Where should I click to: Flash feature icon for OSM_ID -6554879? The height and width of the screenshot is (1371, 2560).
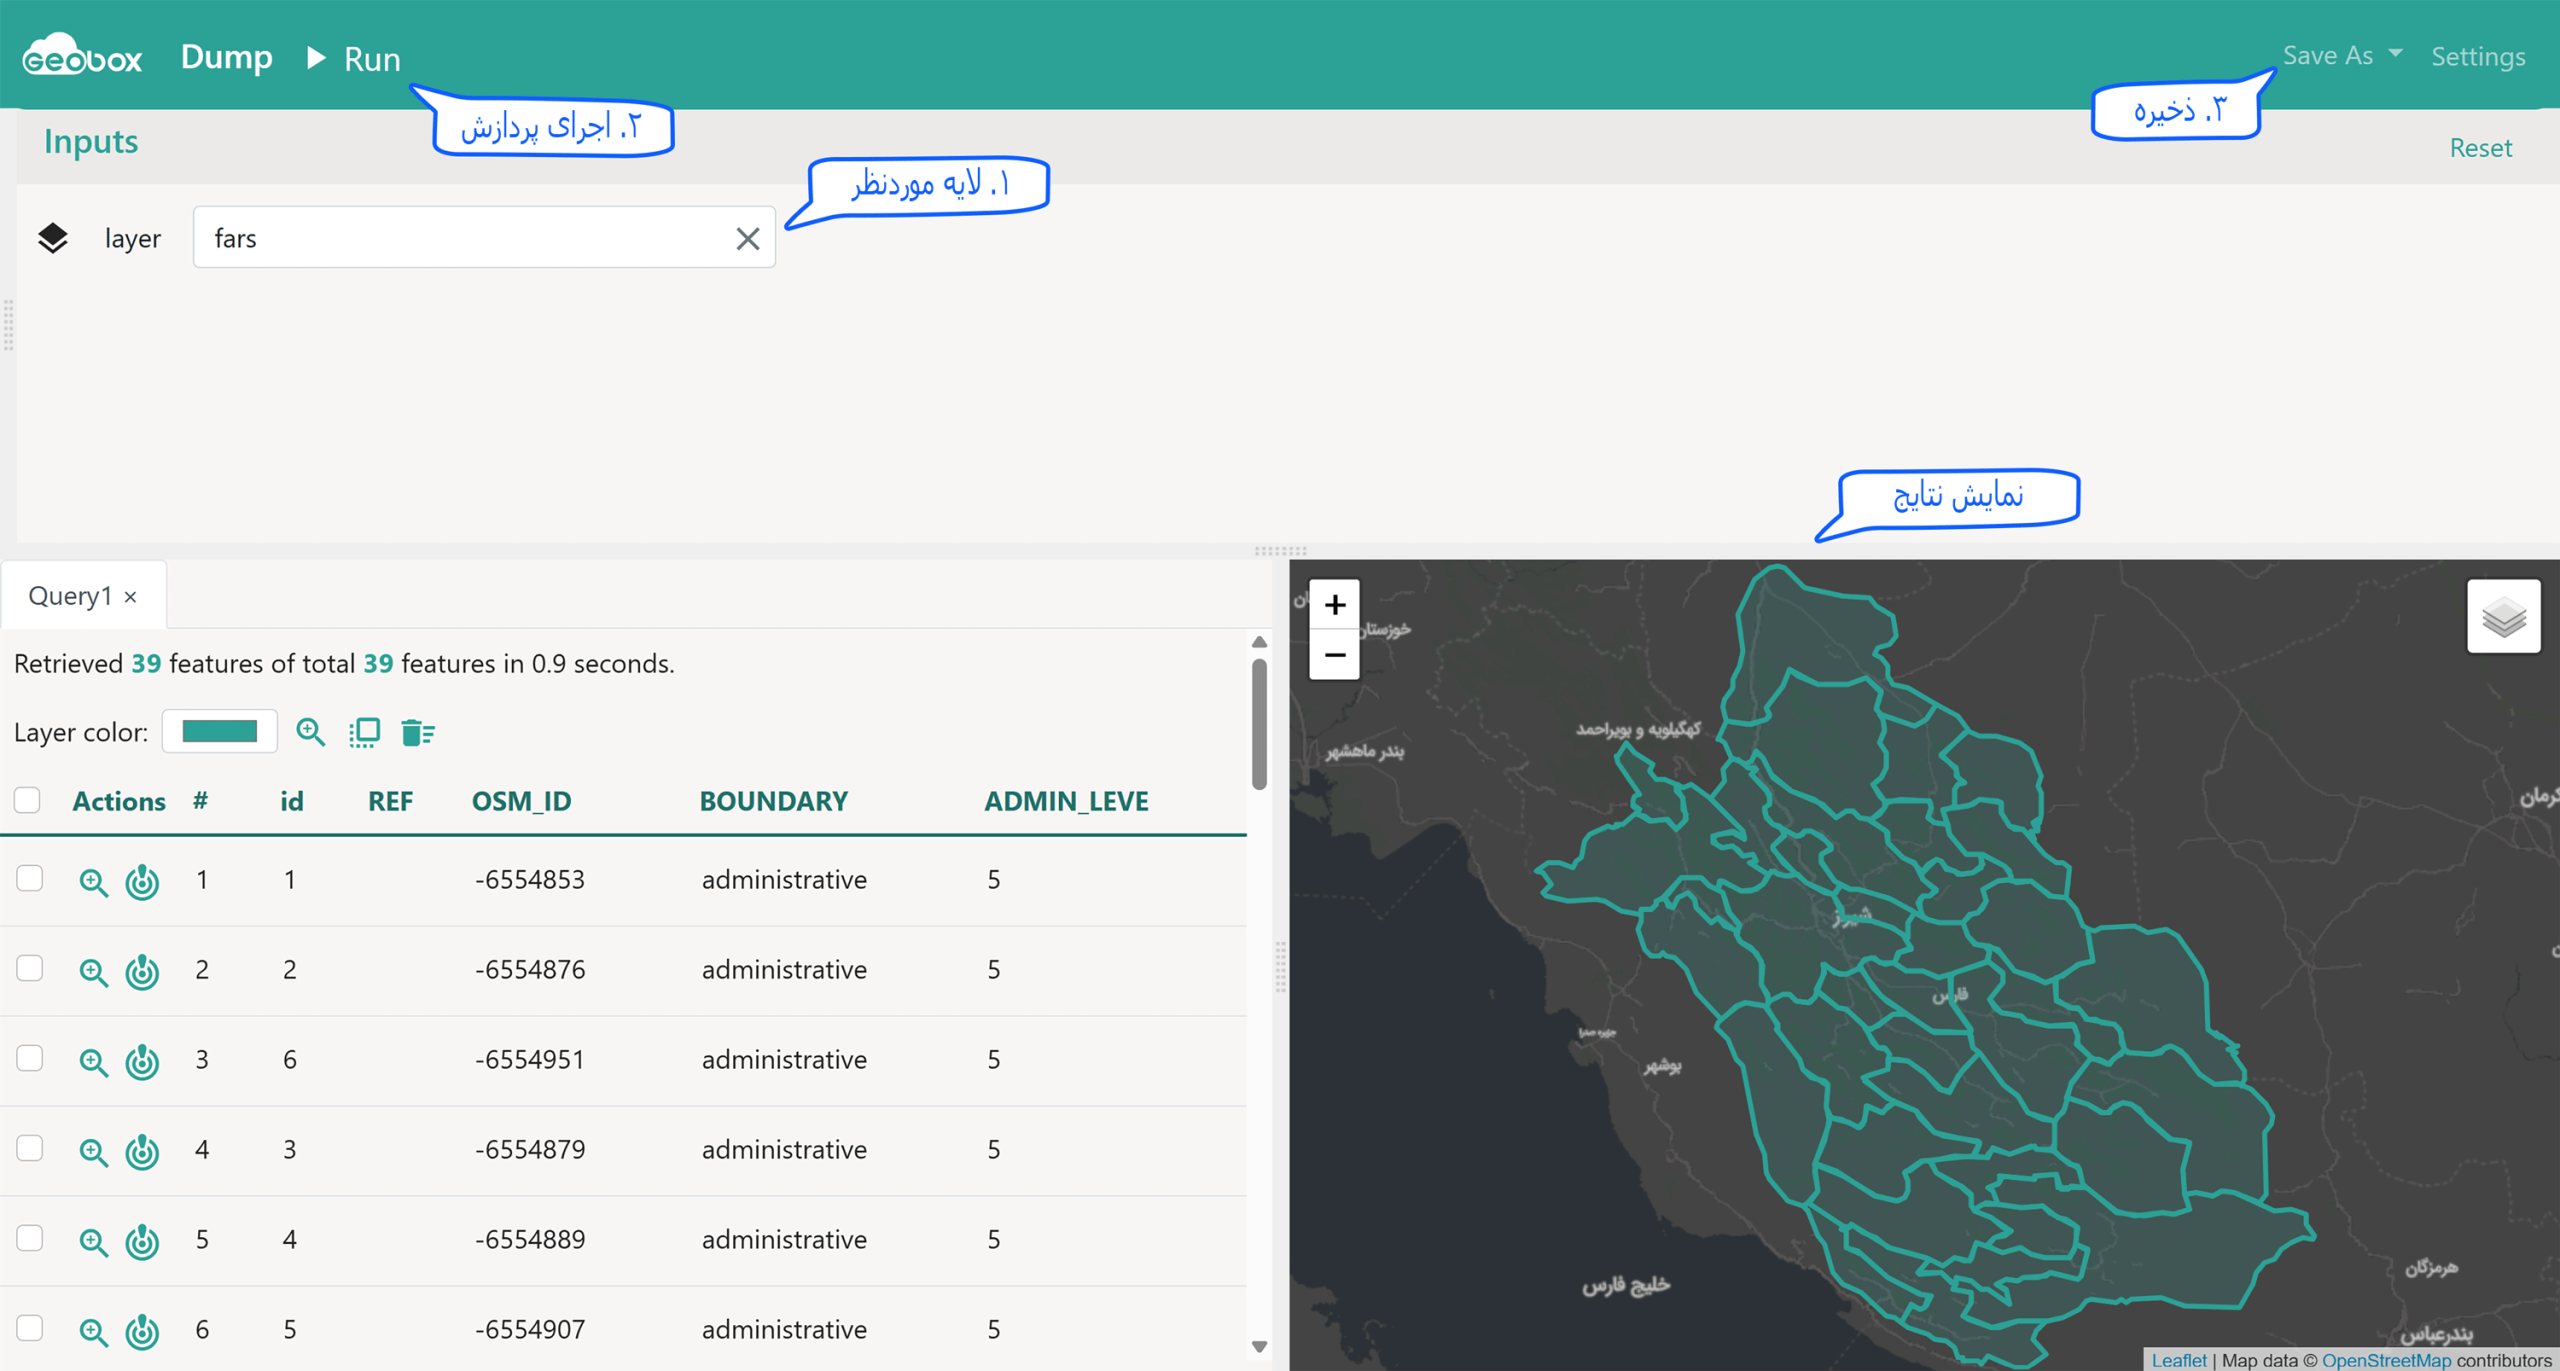coord(142,1151)
